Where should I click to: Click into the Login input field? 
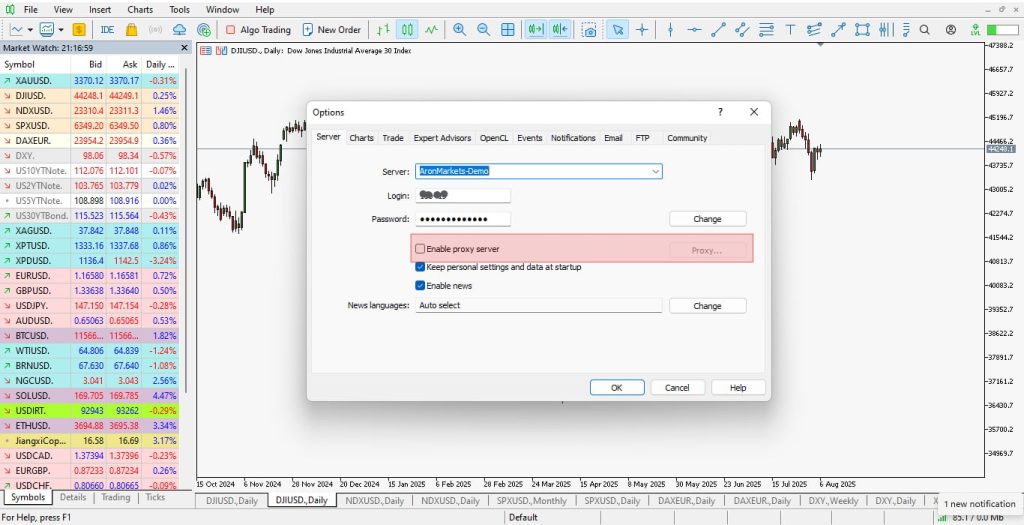point(463,195)
